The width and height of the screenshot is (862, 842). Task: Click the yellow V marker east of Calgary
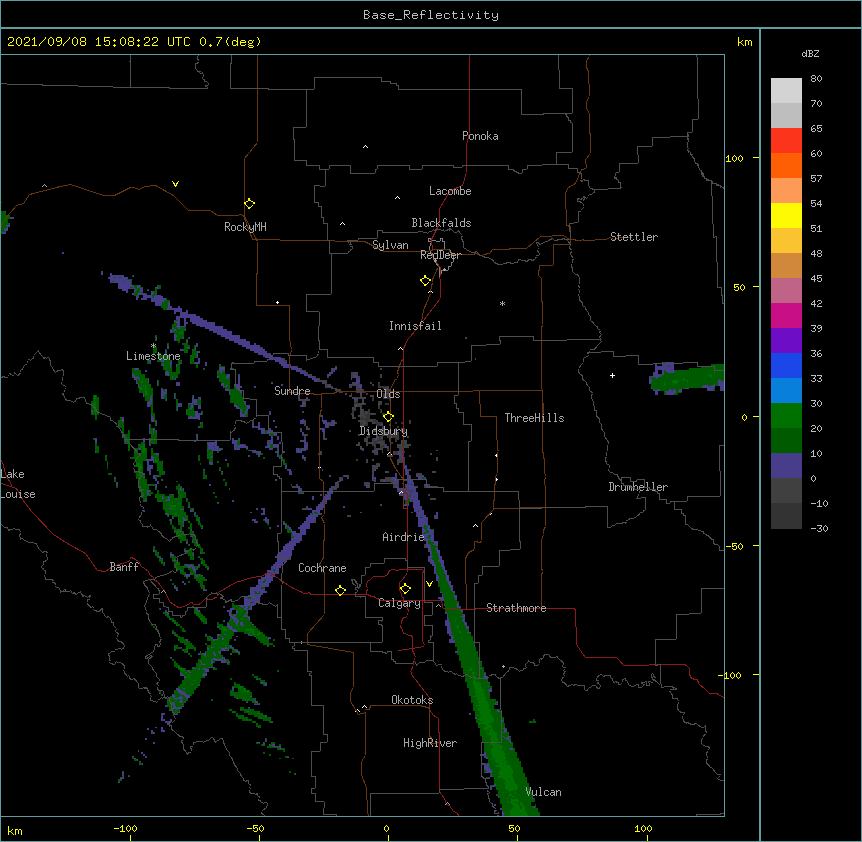tap(429, 584)
